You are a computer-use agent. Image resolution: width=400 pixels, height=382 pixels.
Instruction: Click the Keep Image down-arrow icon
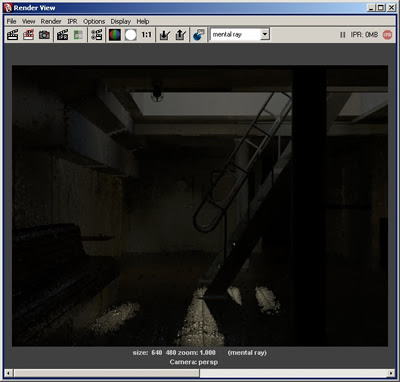(165, 35)
